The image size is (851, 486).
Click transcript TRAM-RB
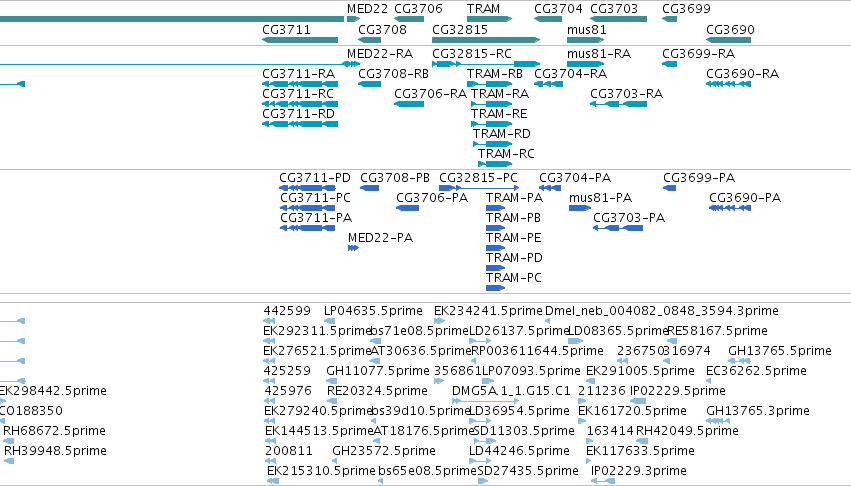(x=494, y=74)
